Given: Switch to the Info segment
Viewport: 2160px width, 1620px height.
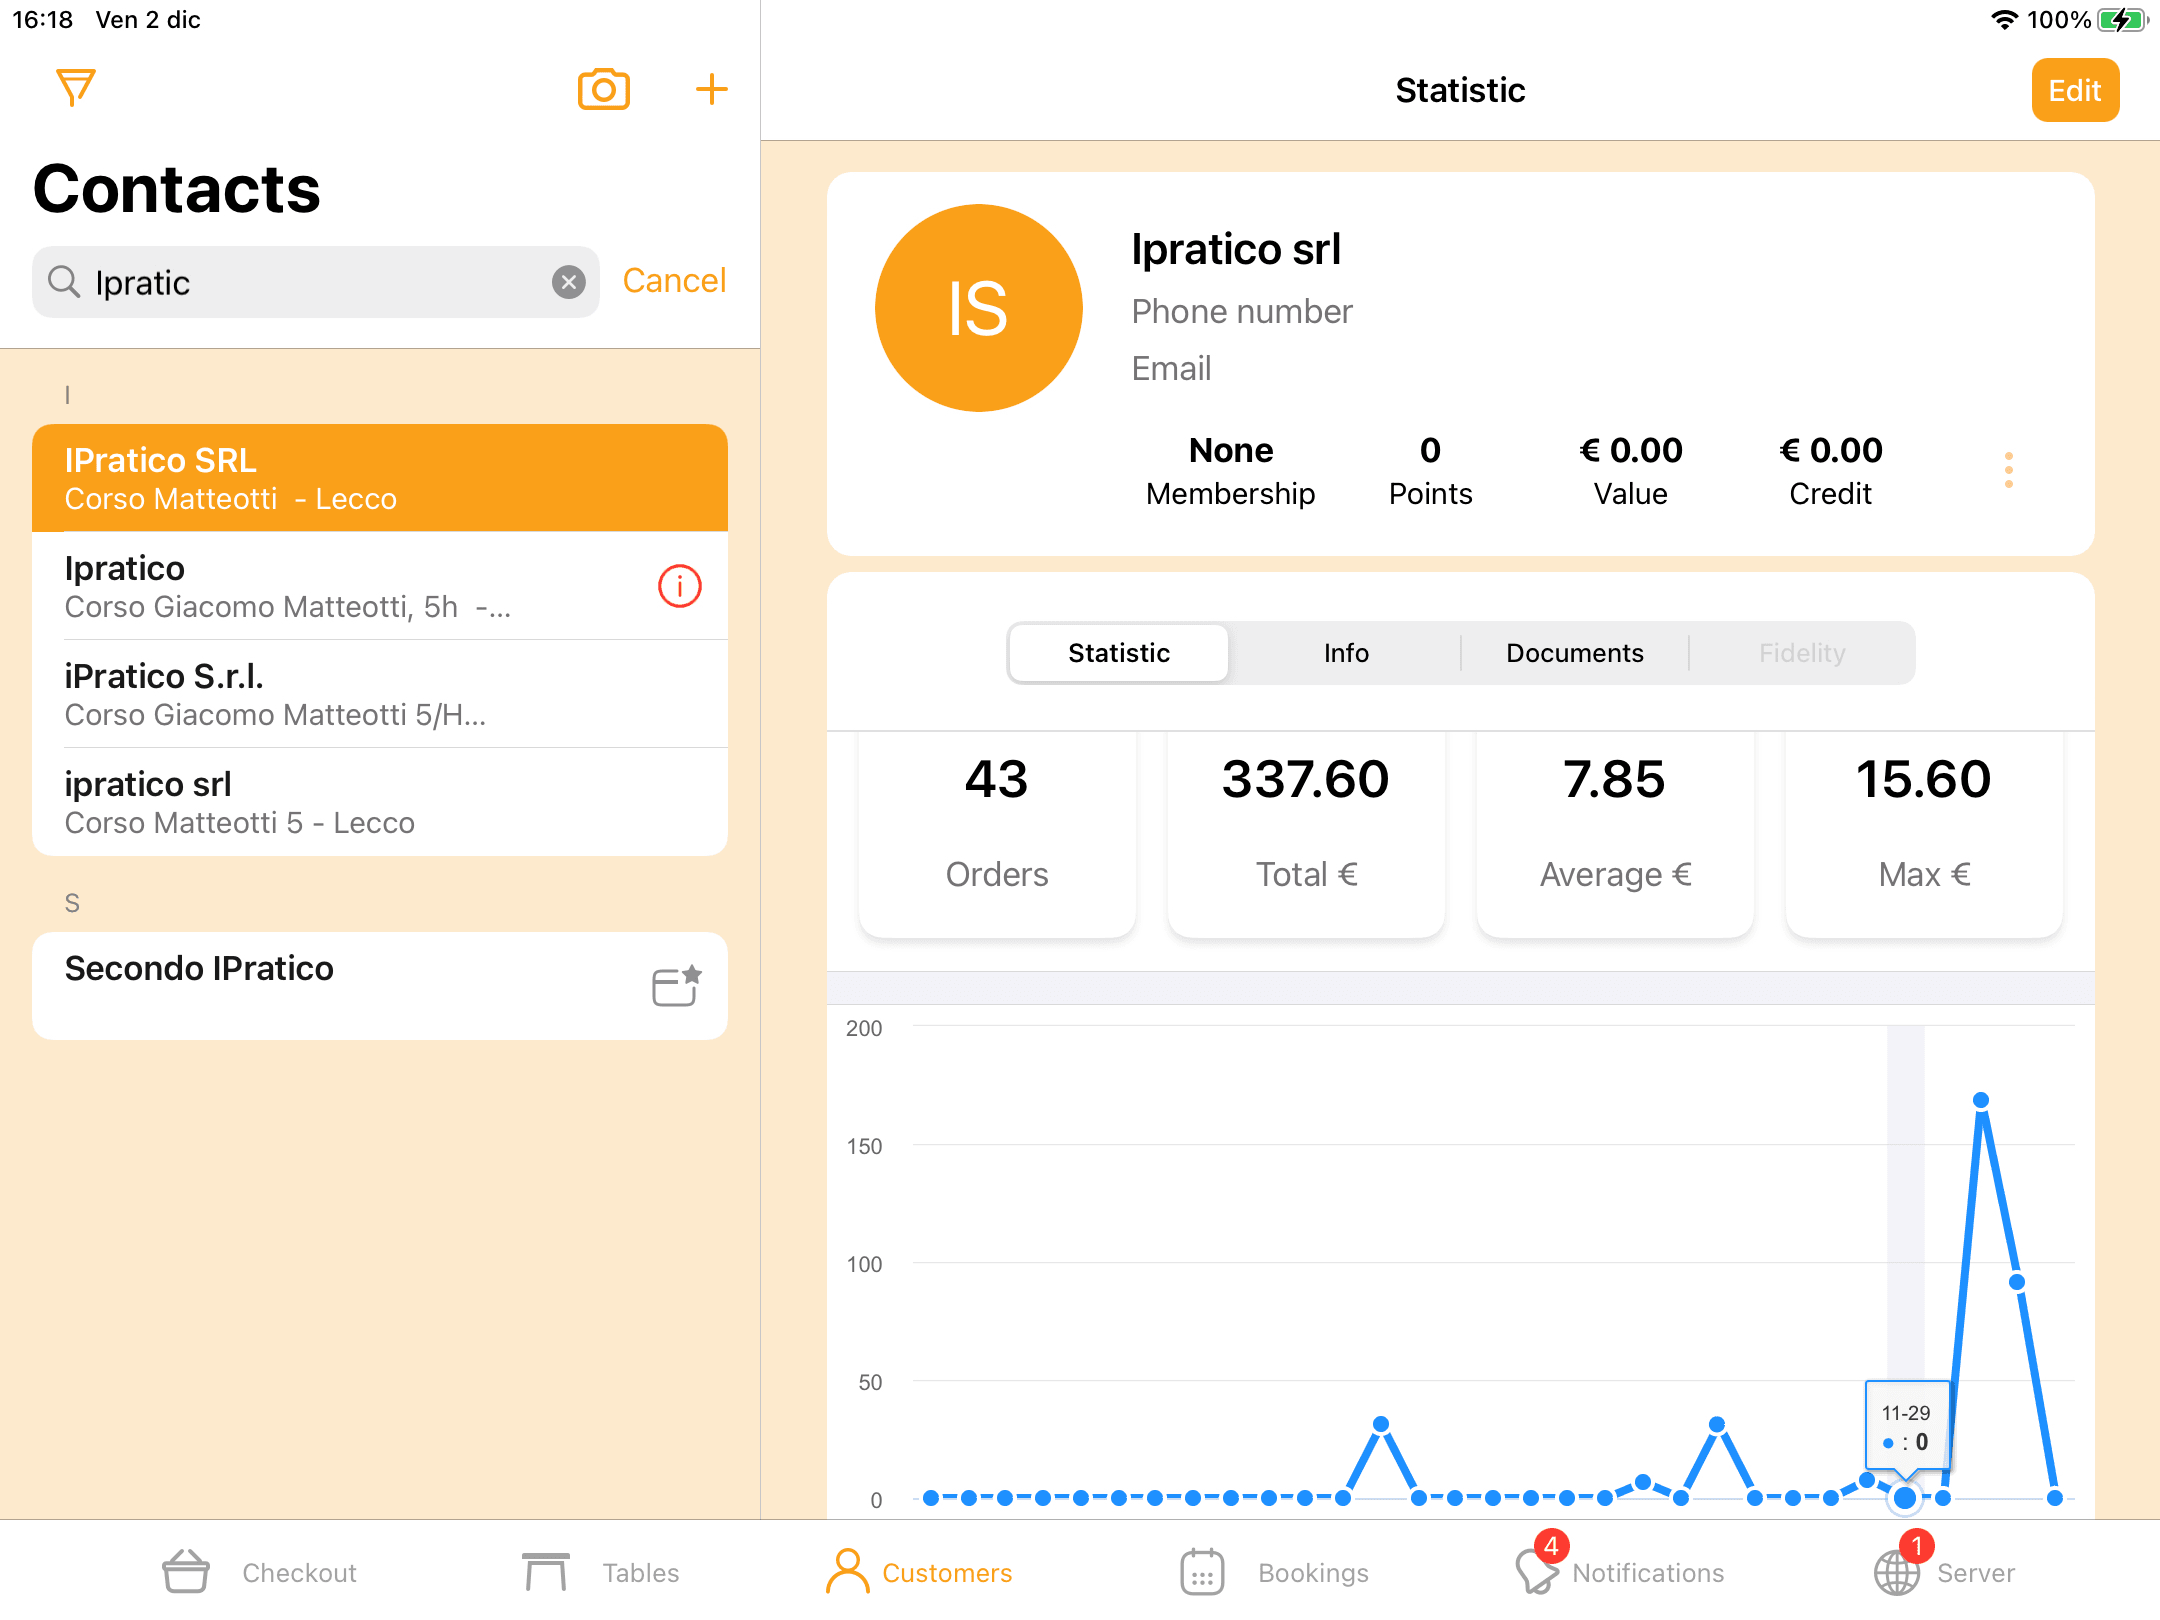Looking at the screenshot, I should click(1346, 653).
